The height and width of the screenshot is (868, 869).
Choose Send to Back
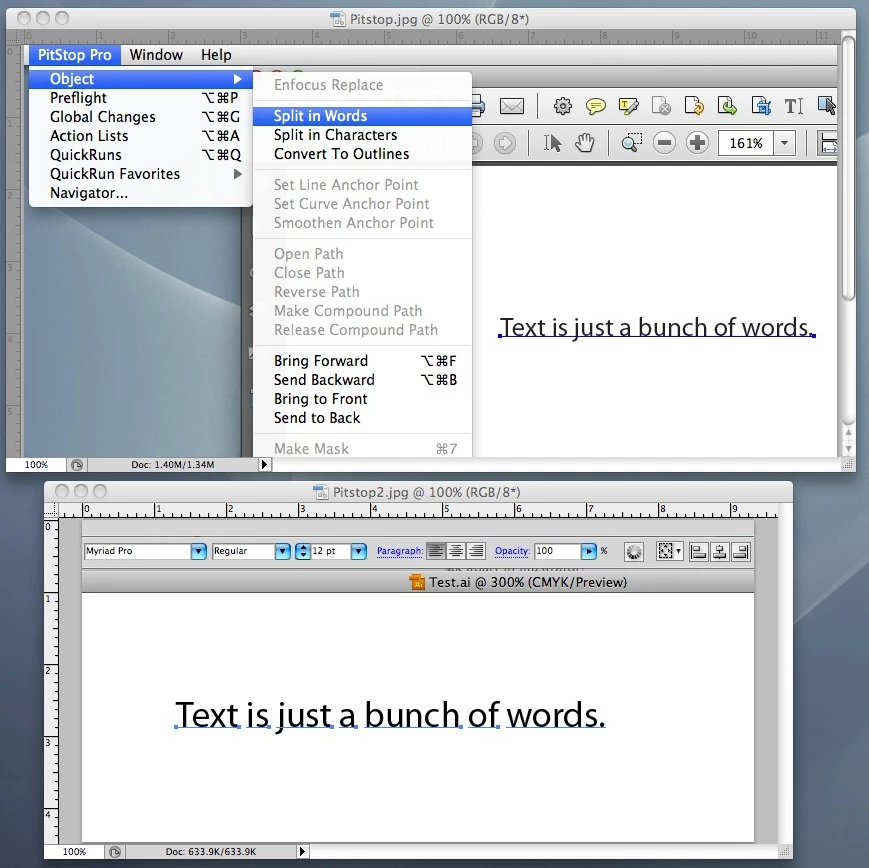[362, 417]
